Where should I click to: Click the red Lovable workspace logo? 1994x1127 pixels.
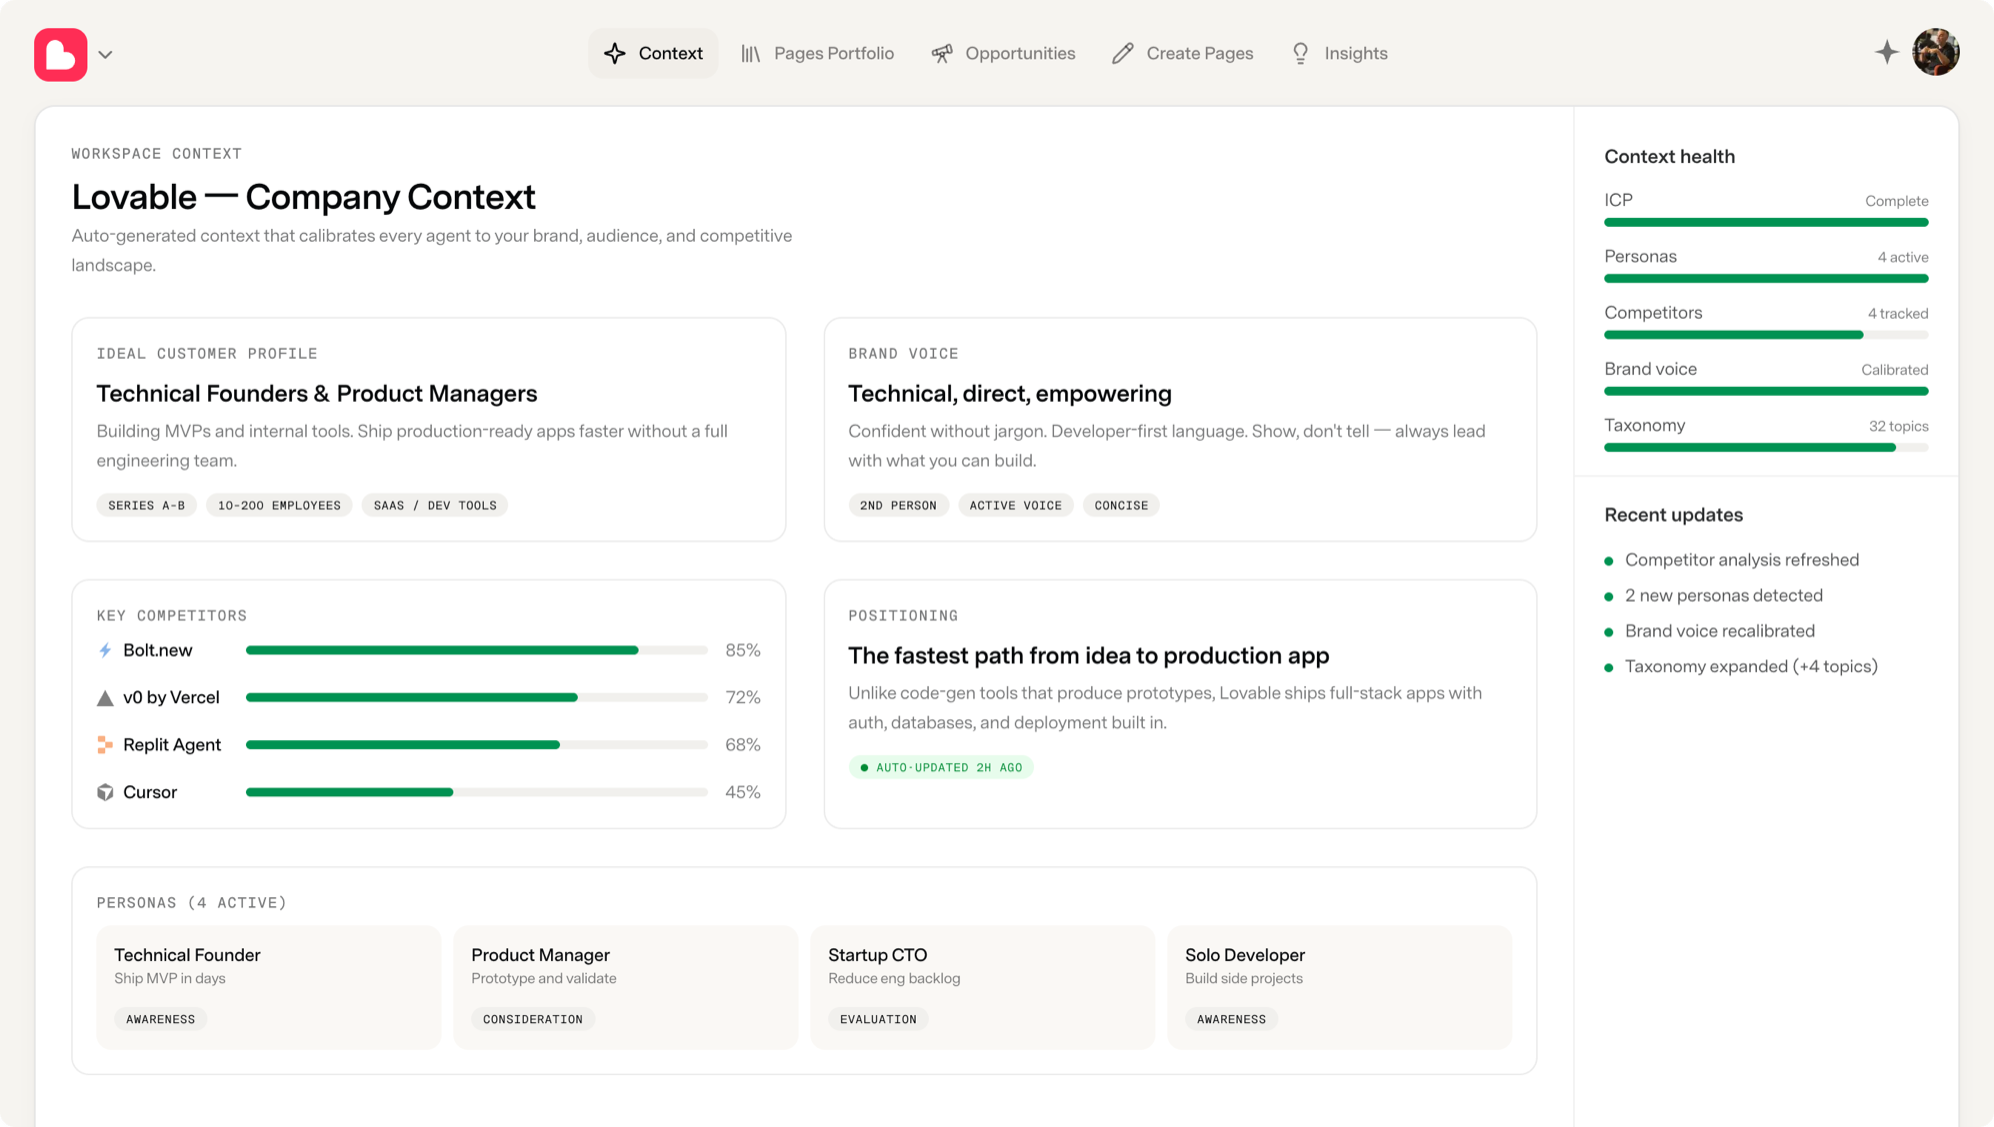click(x=61, y=54)
